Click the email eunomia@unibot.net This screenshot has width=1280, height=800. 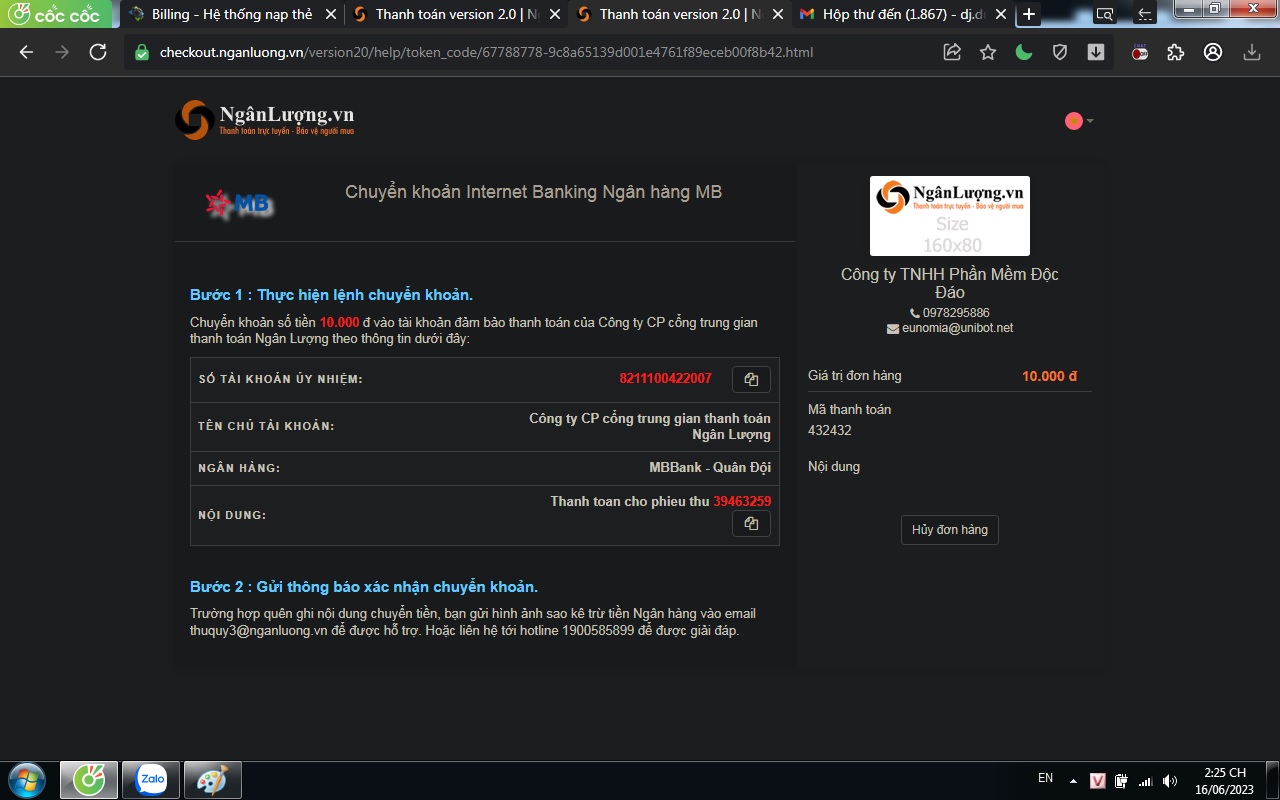pos(957,328)
